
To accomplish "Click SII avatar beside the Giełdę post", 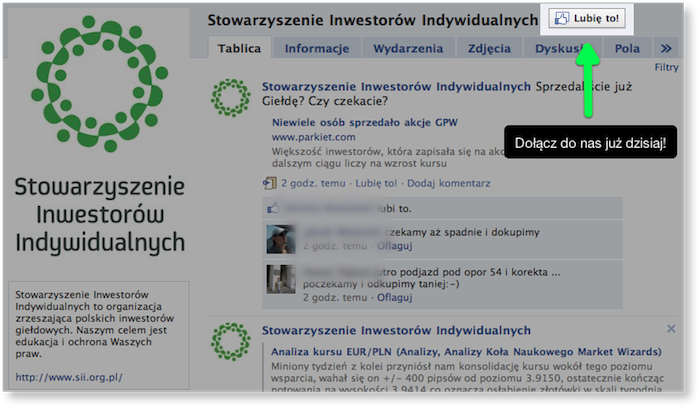I will (x=230, y=98).
